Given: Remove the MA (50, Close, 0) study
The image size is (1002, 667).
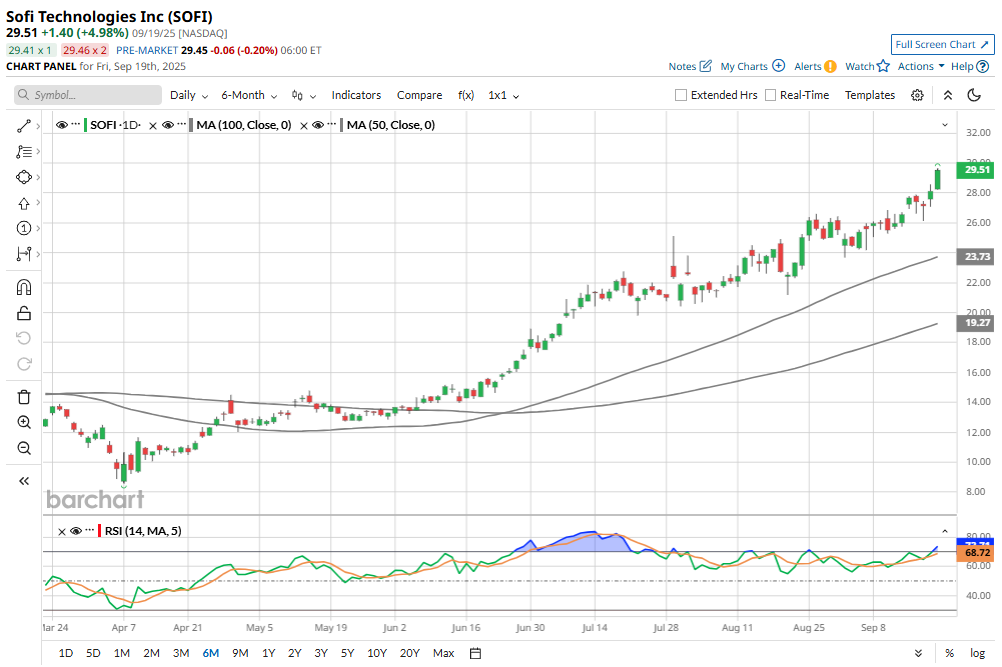Looking at the screenshot, I should (x=304, y=126).
